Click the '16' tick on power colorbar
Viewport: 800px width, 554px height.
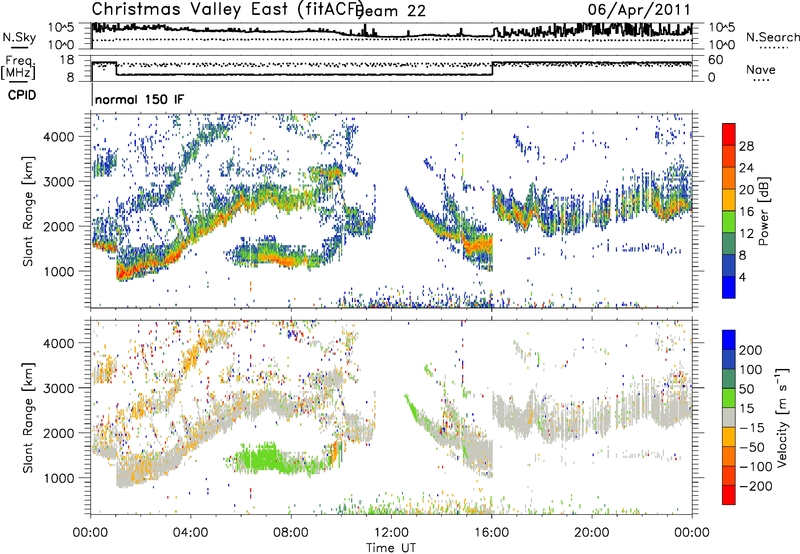pyautogui.click(x=746, y=212)
